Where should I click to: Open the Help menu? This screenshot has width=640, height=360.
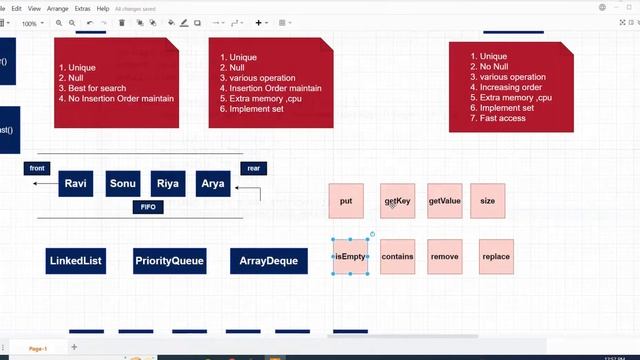tap(103, 9)
